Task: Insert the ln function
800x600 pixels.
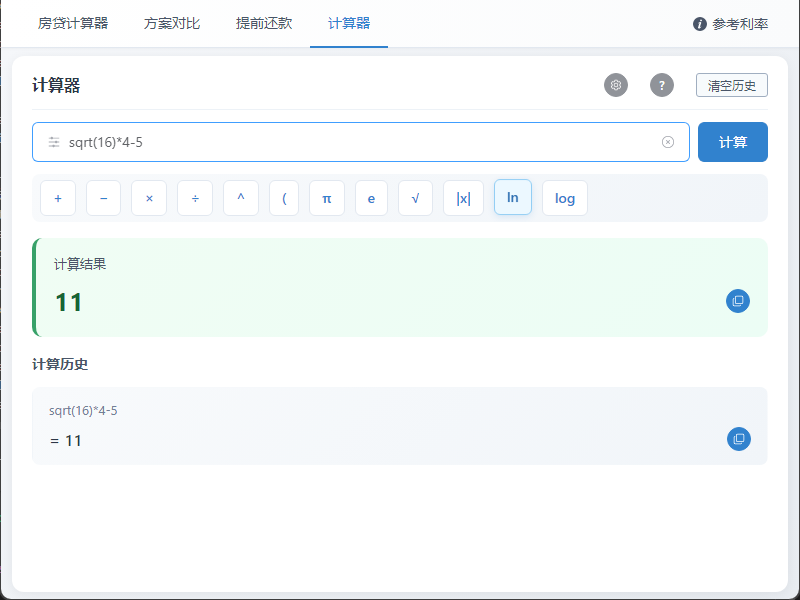Action: (x=513, y=197)
